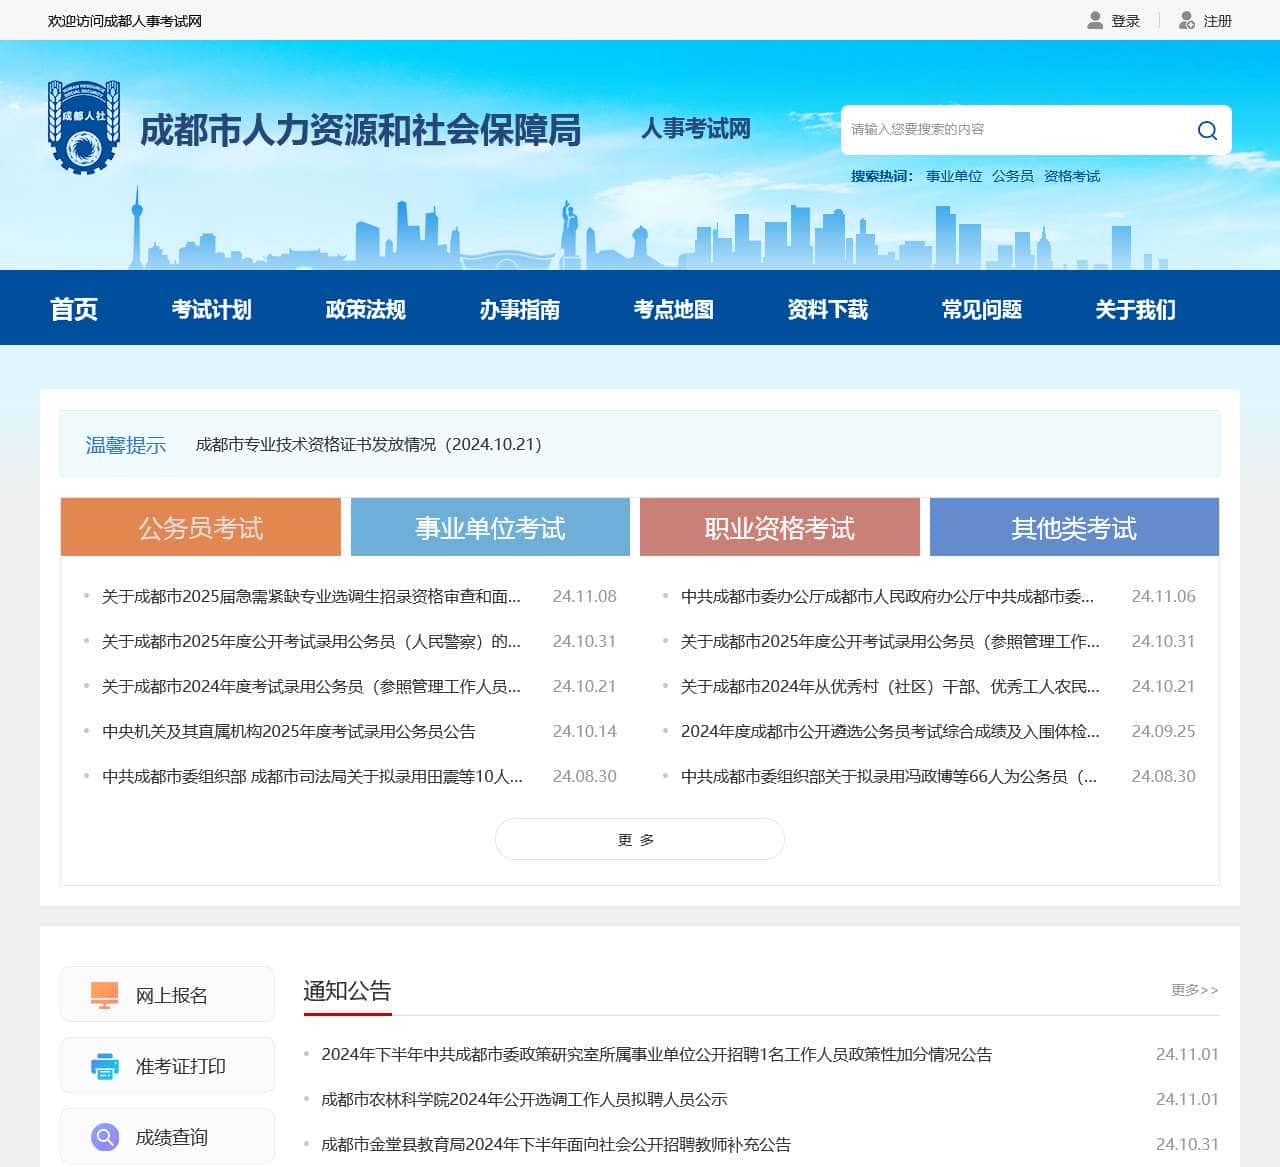This screenshot has width=1280, height=1167.
Task: Expand the list with the 更多 button
Action: [639, 839]
